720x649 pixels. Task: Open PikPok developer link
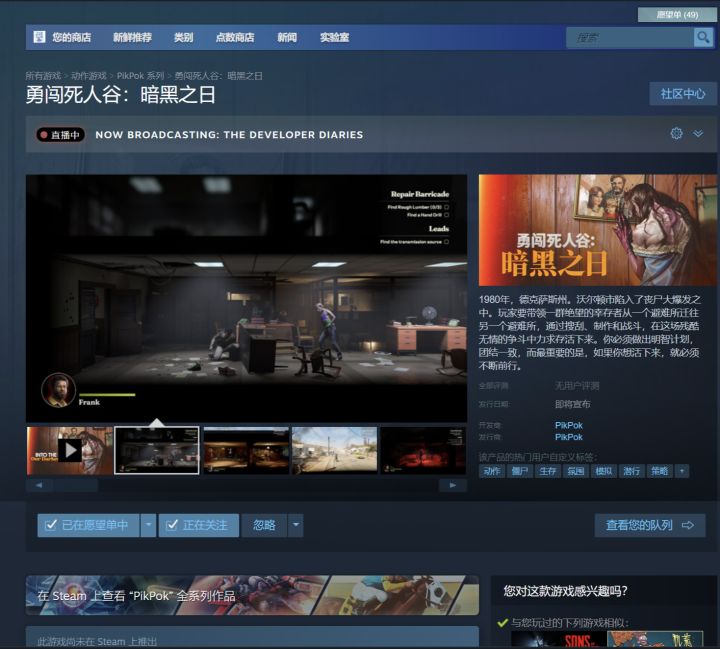tap(568, 425)
